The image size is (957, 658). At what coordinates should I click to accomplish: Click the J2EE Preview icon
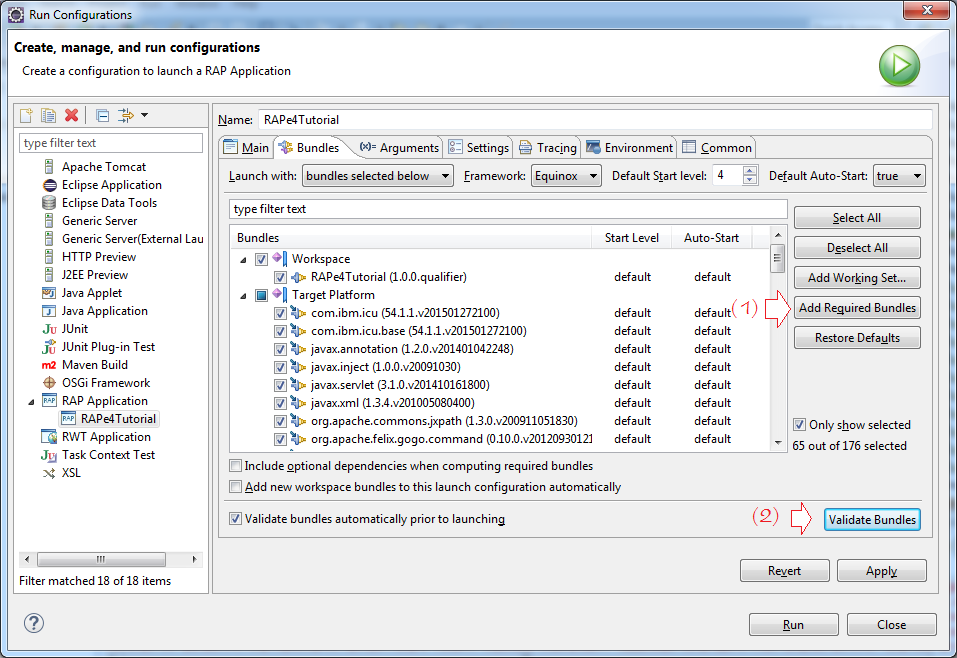[x=49, y=275]
